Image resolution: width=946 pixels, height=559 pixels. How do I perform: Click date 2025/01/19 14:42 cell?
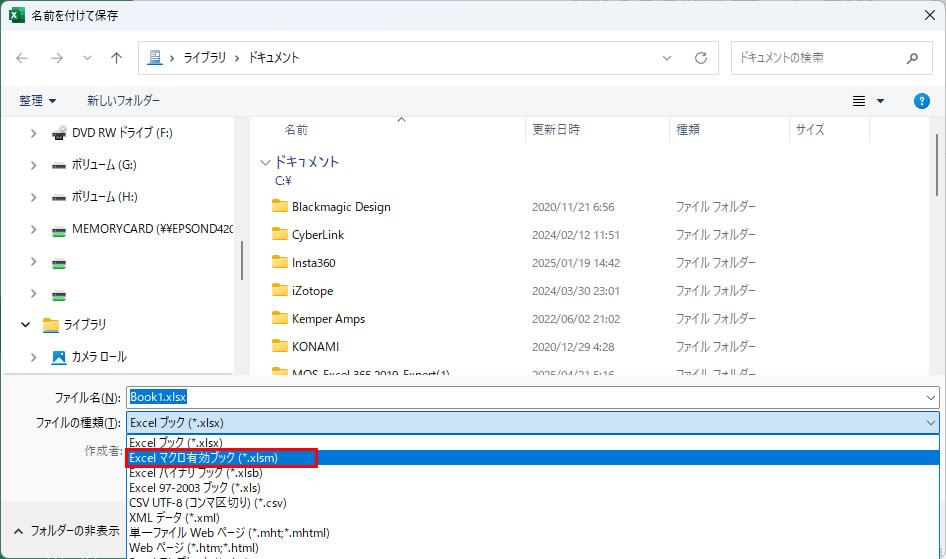(x=576, y=263)
